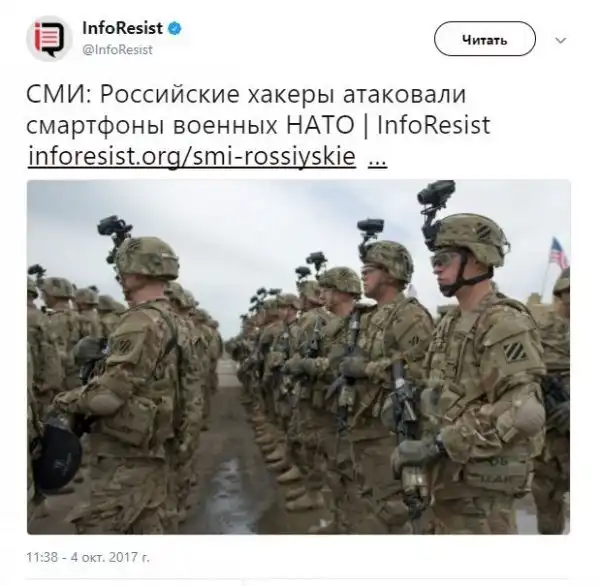Image resolution: width=600 pixels, height=586 pixels.
Task: Open the inforesist.org/smi-rossiyskie link
Action: (192, 156)
